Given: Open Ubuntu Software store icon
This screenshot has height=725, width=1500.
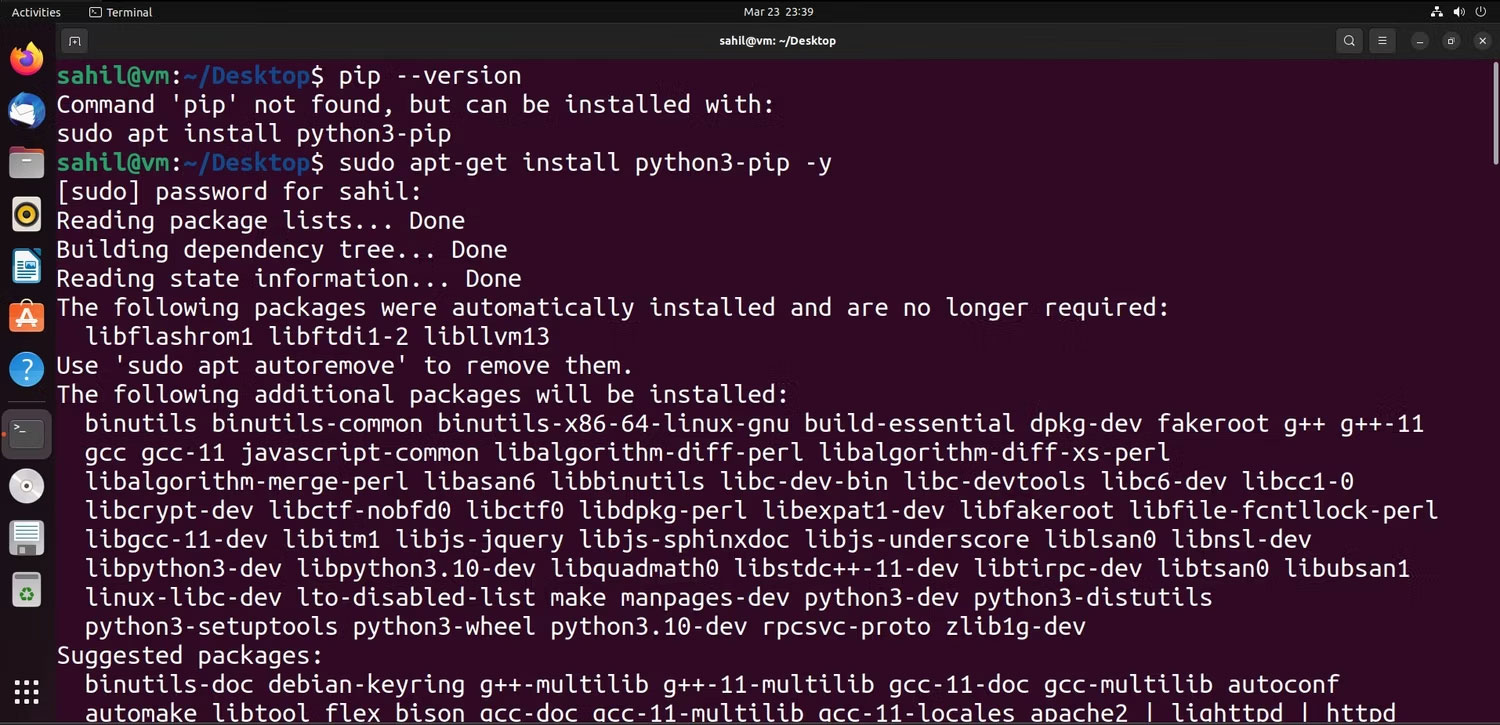Looking at the screenshot, I should click(27, 318).
